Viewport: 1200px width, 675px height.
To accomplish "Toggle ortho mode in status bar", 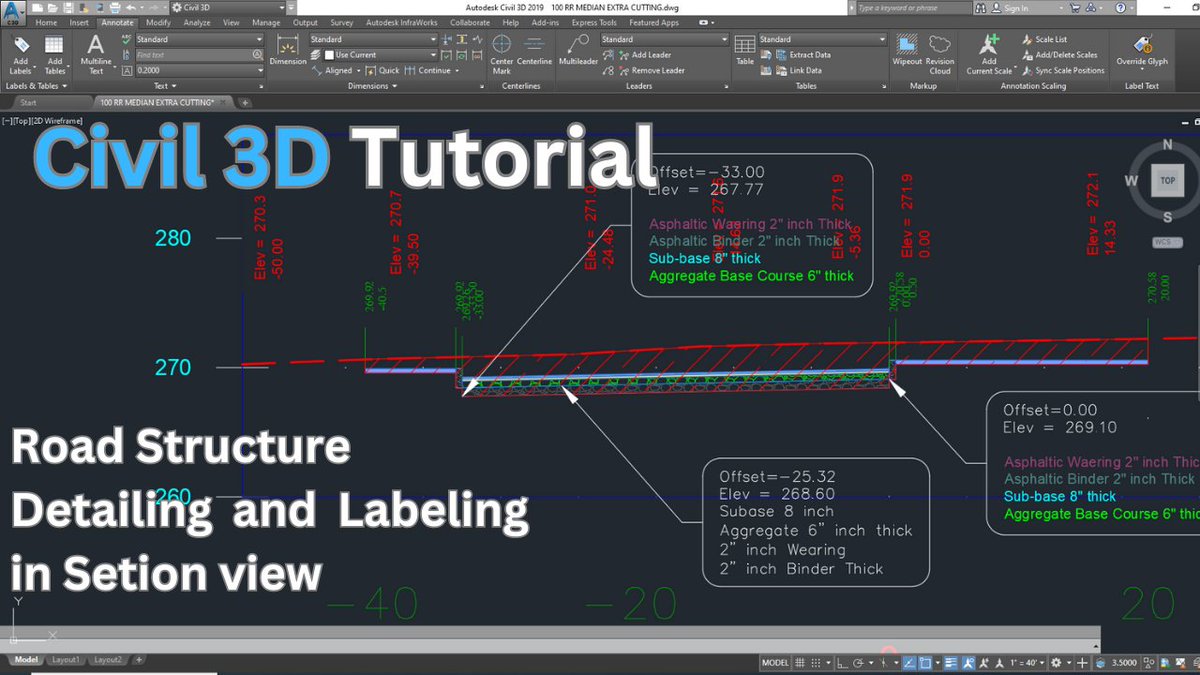I will (x=845, y=663).
